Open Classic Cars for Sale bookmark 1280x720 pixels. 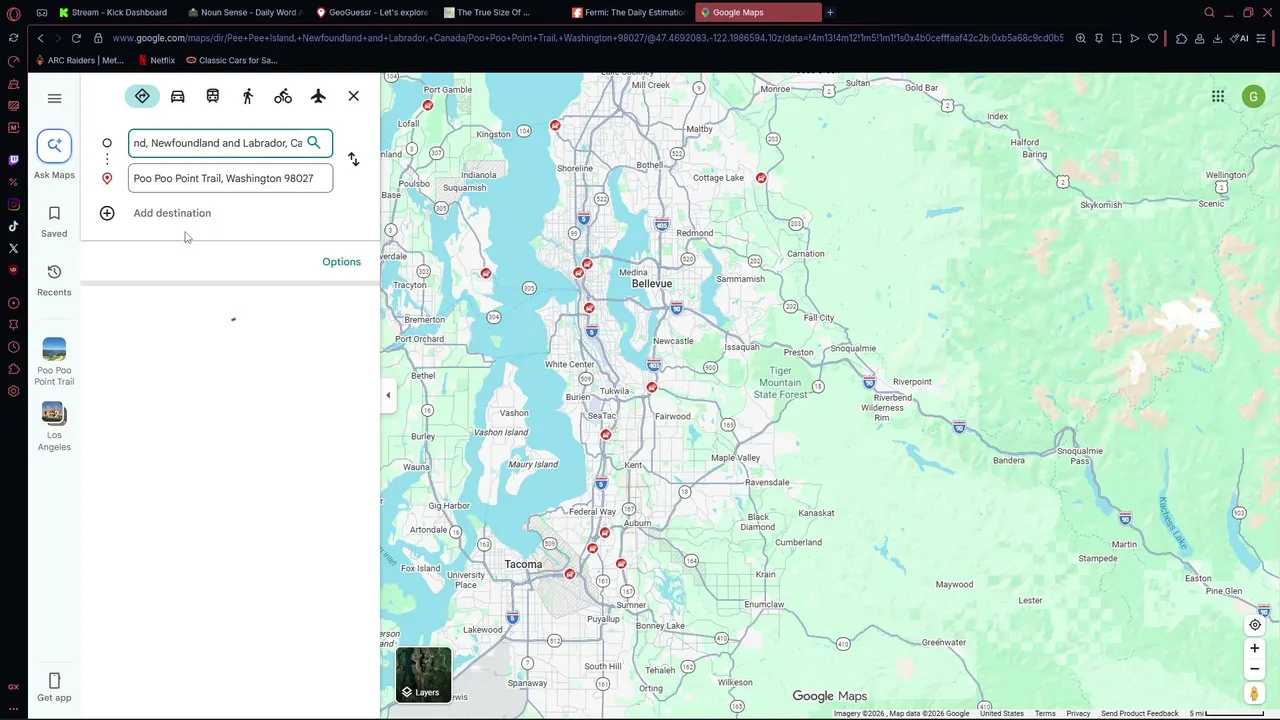[232, 60]
